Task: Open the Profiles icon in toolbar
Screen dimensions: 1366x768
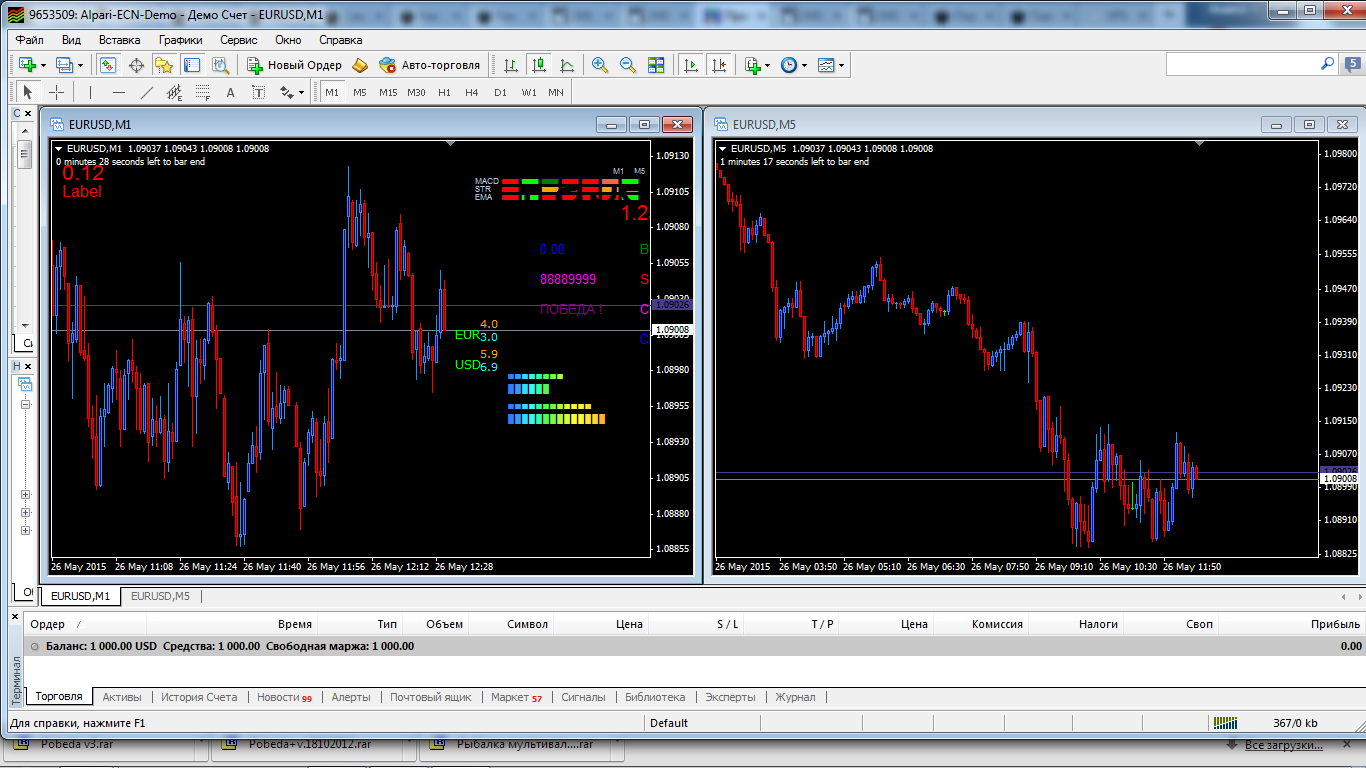Action: tap(65, 65)
